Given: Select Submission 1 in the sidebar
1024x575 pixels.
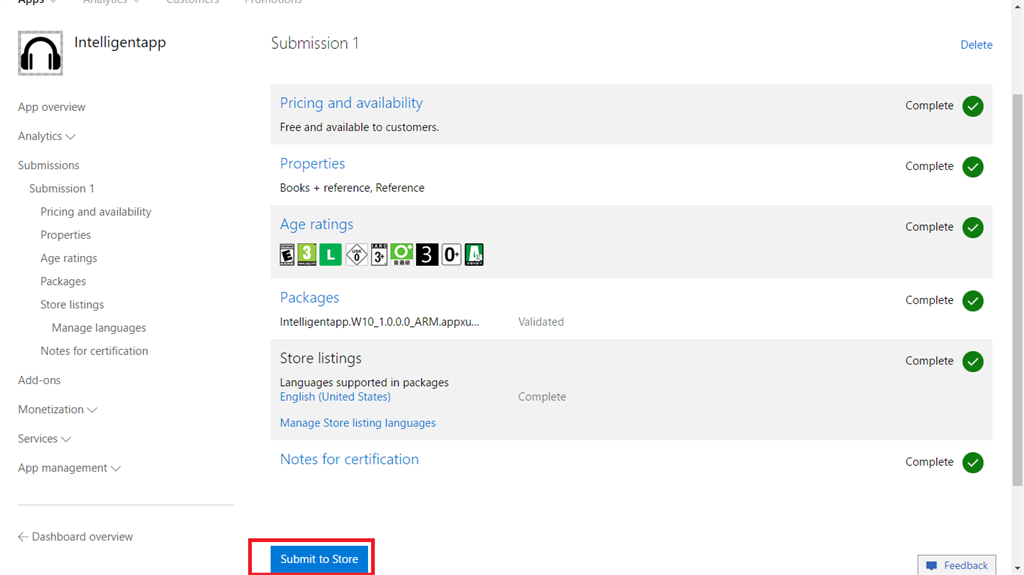Looking at the screenshot, I should 61,188.
